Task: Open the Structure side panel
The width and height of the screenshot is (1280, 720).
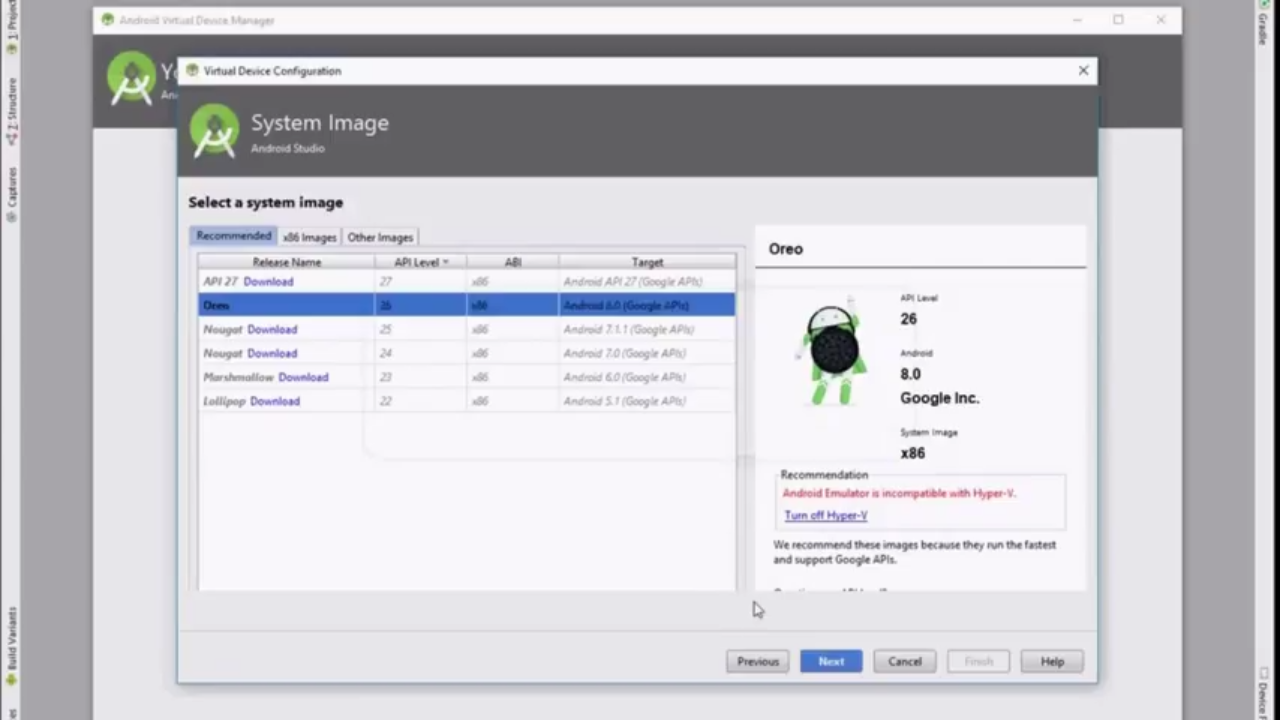Action: tap(12, 111)
